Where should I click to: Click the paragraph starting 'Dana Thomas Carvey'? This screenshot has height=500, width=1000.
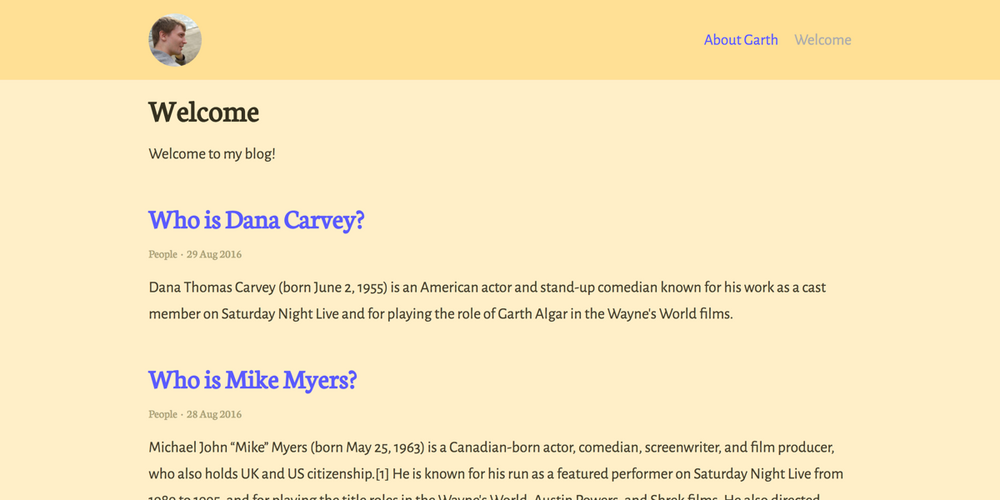[x=487, y=300]
